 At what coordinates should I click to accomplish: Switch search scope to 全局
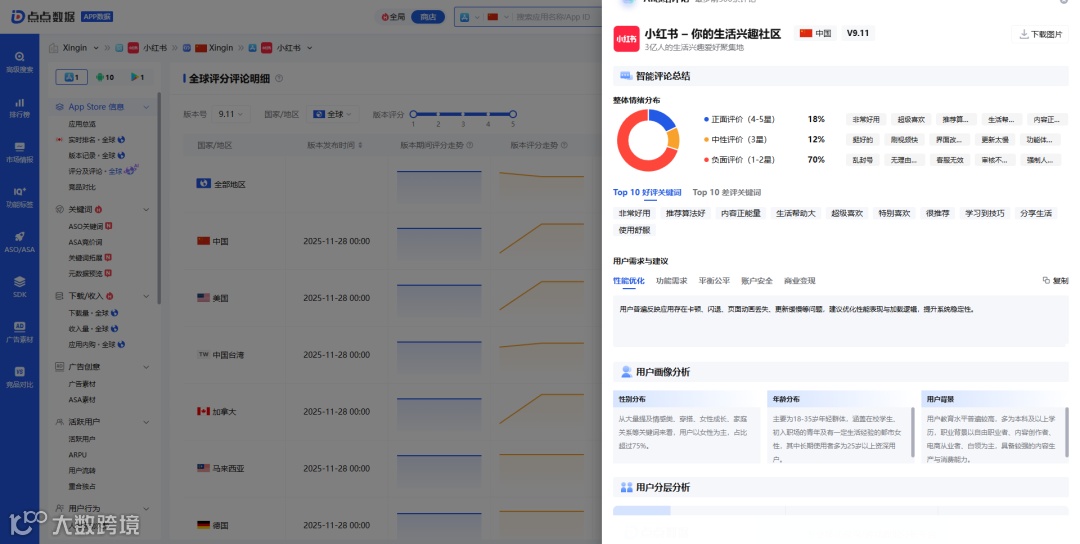coord(393,17)
